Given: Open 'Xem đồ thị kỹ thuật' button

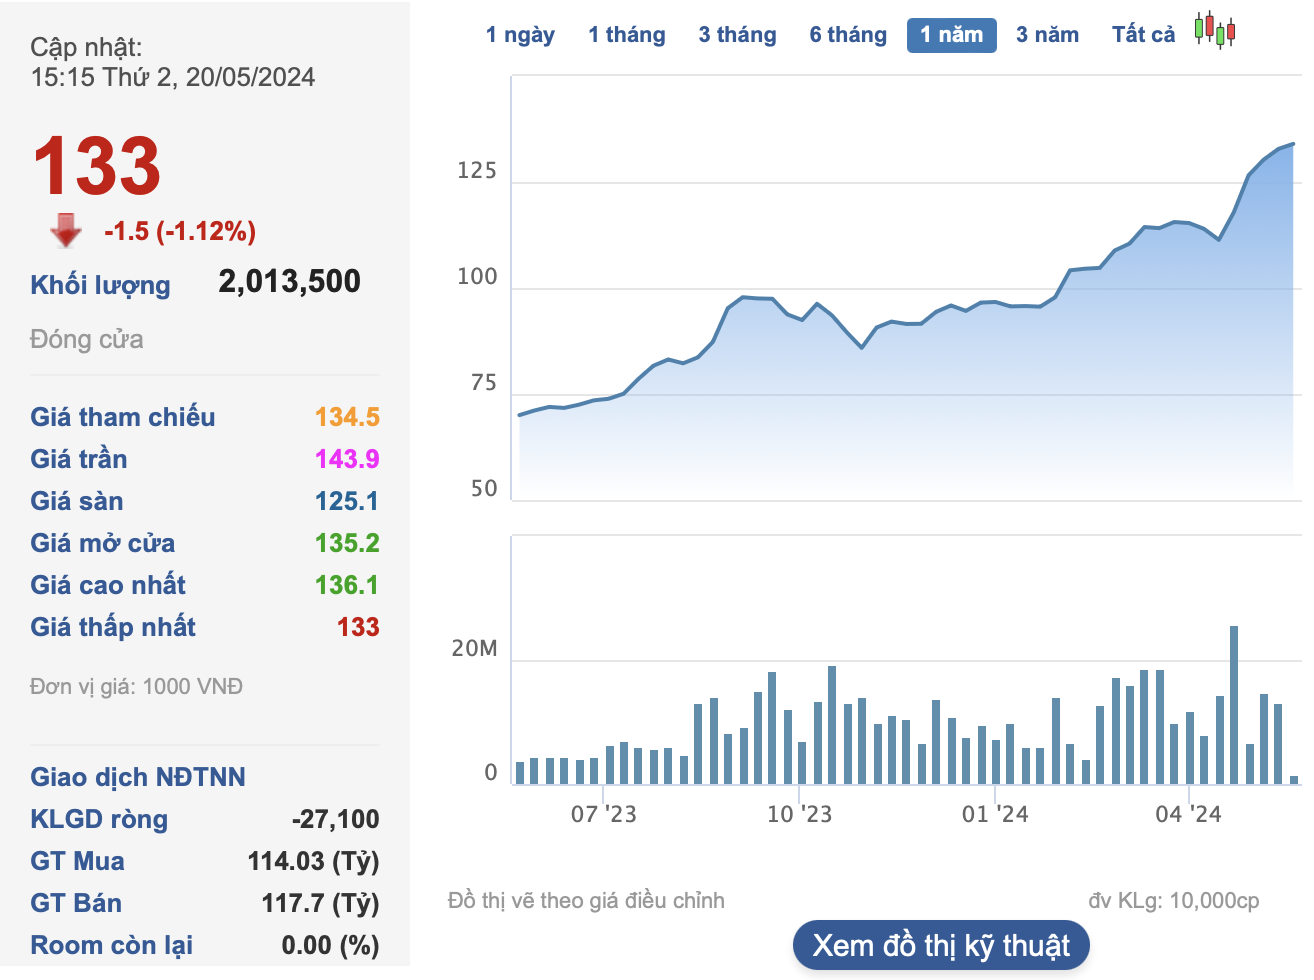Looking at the screenshot, I should tap(941, 945).
